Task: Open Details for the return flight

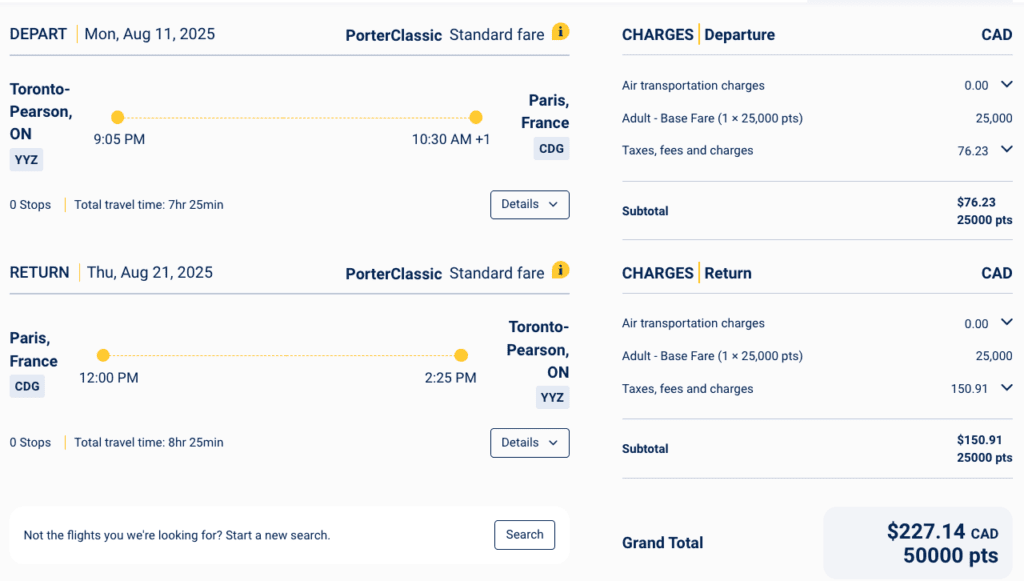Action: tap(529, 442)
